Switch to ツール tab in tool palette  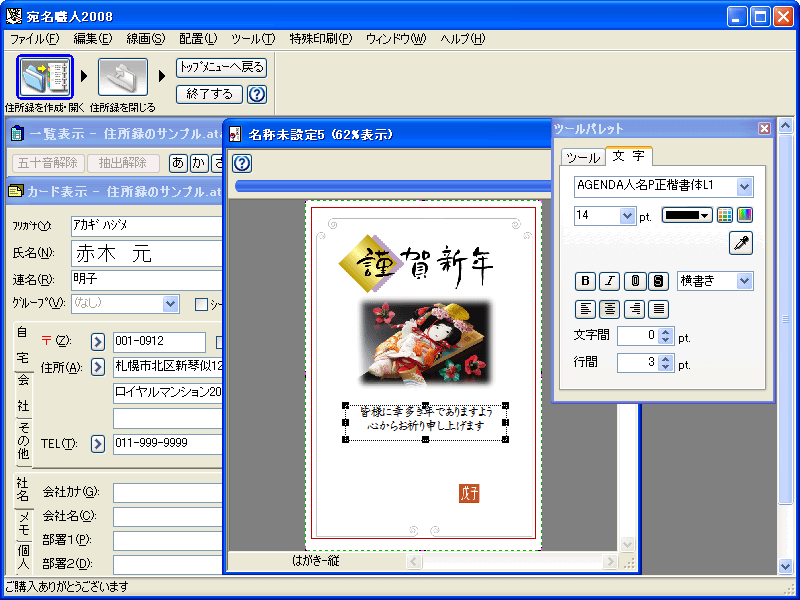click(x=583, y=158)
